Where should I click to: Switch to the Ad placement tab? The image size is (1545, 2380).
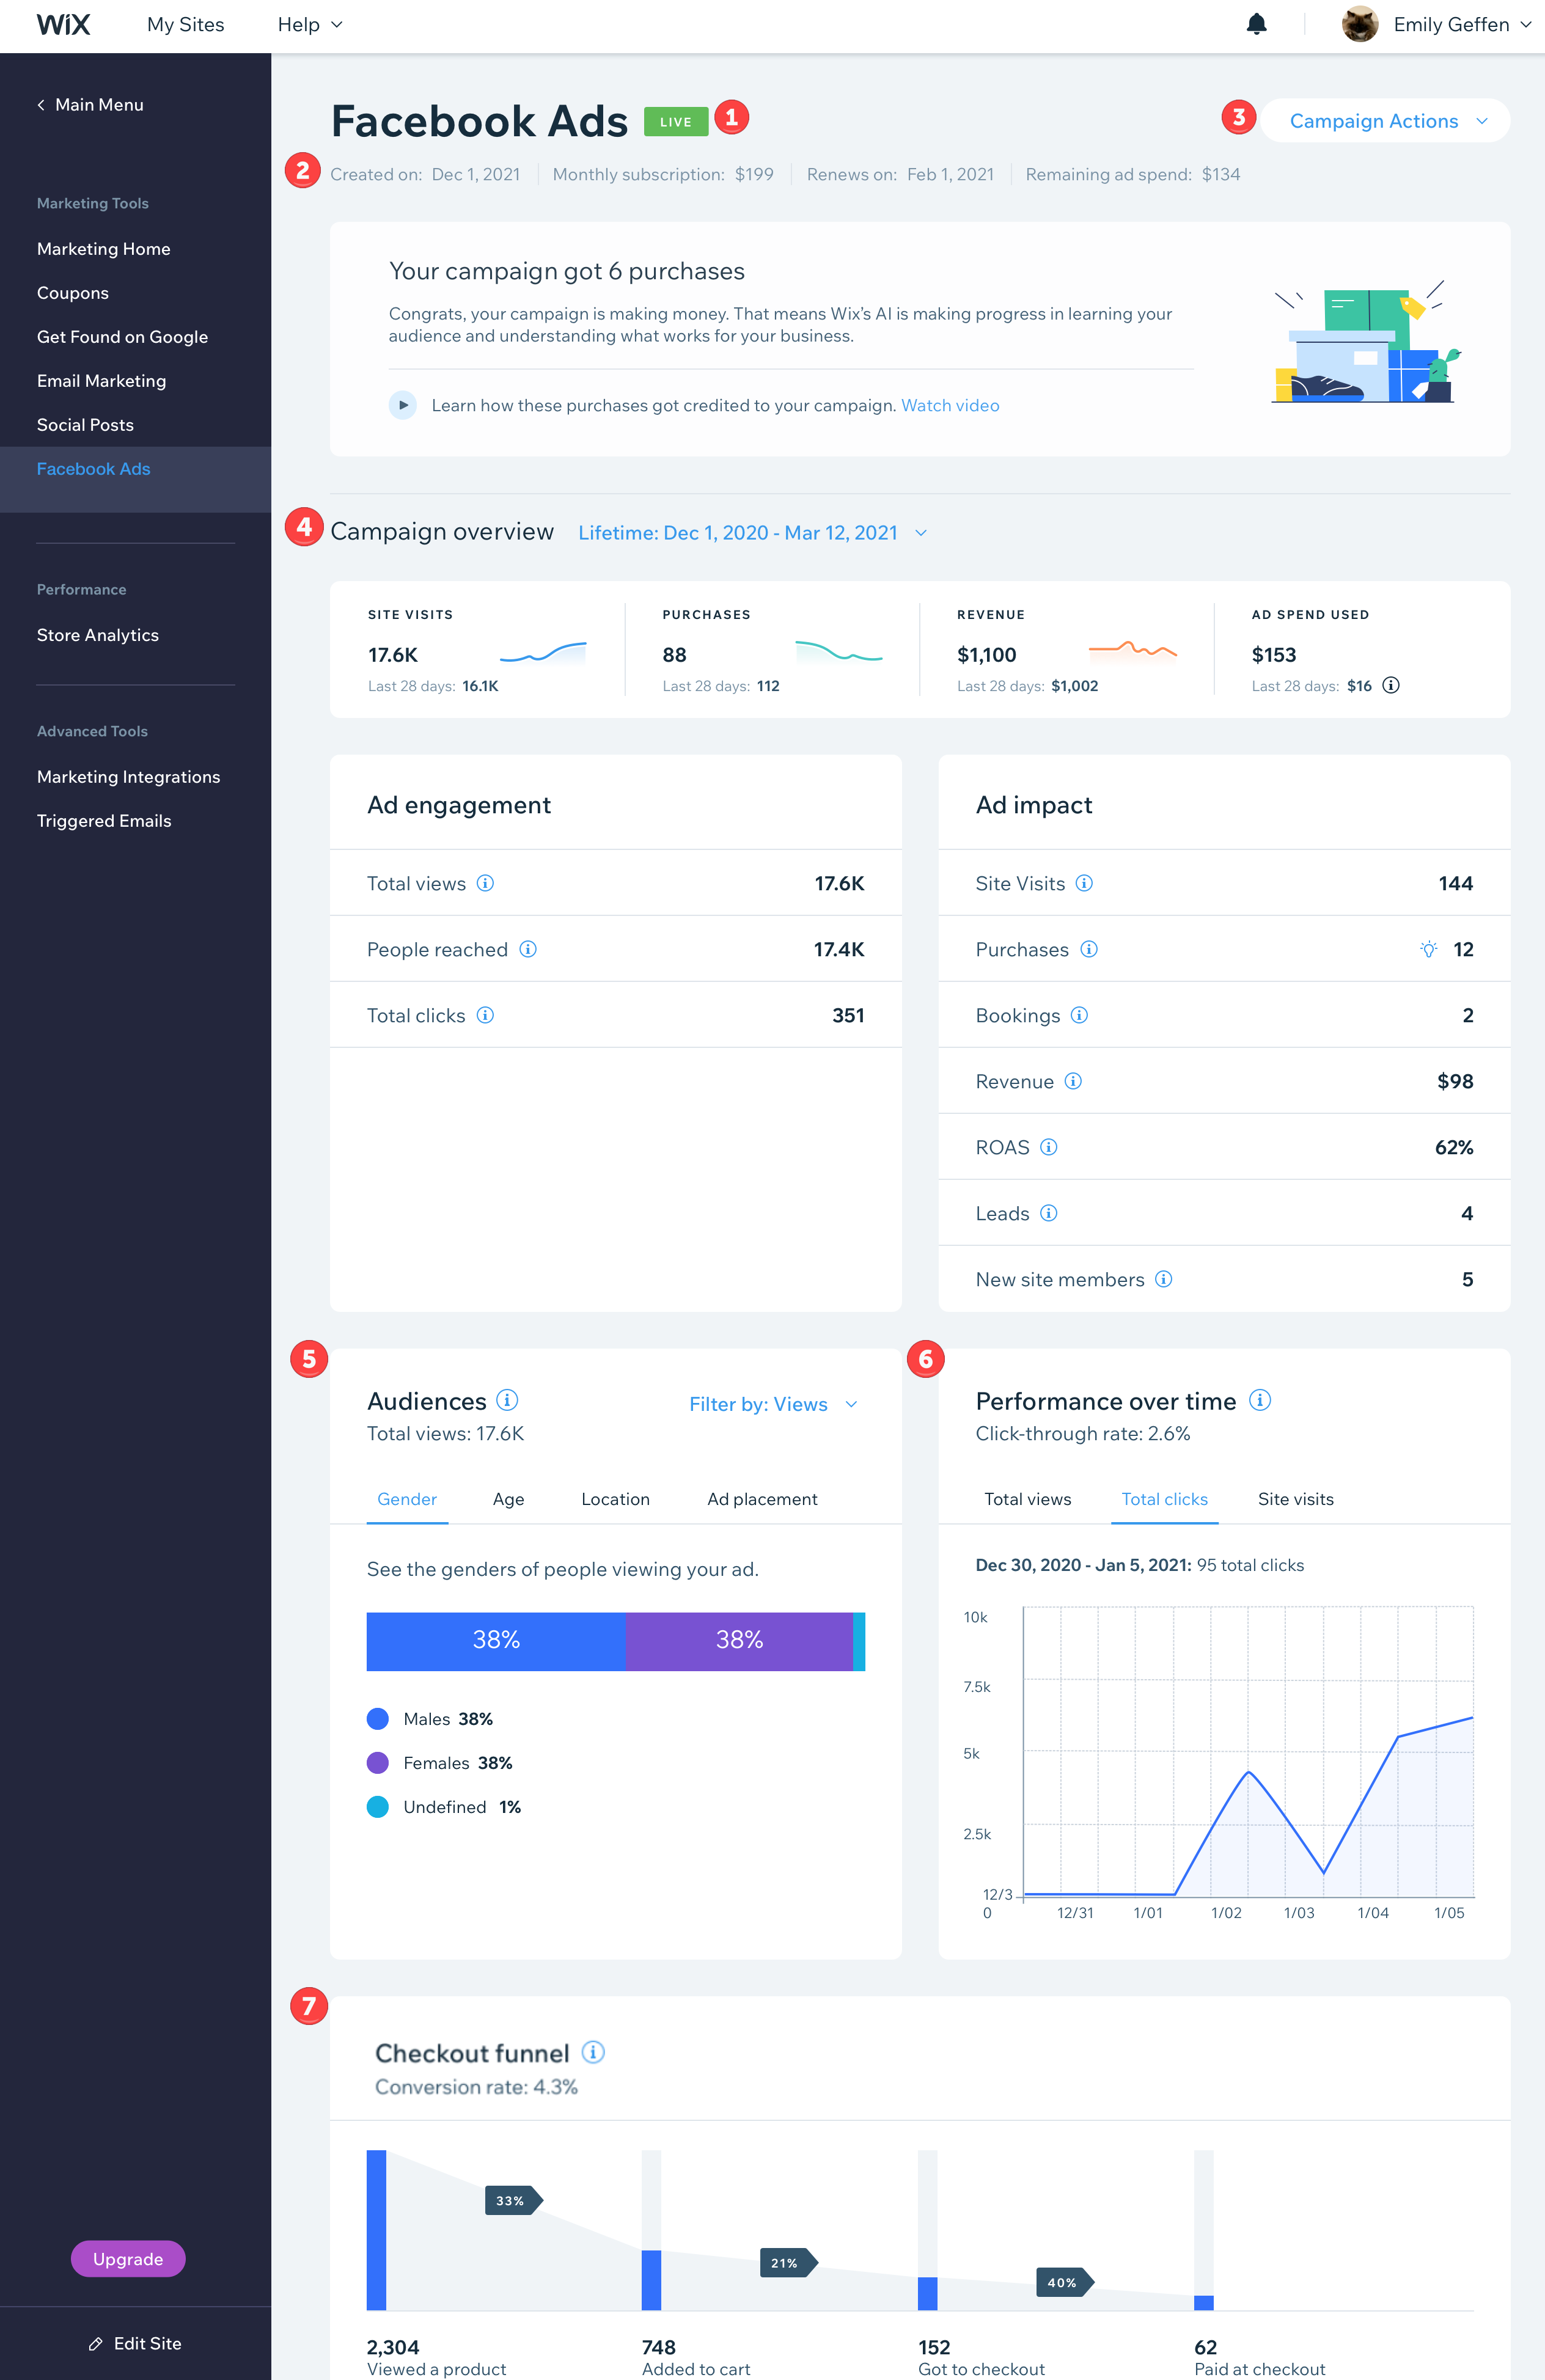(x=763, y=1499)
